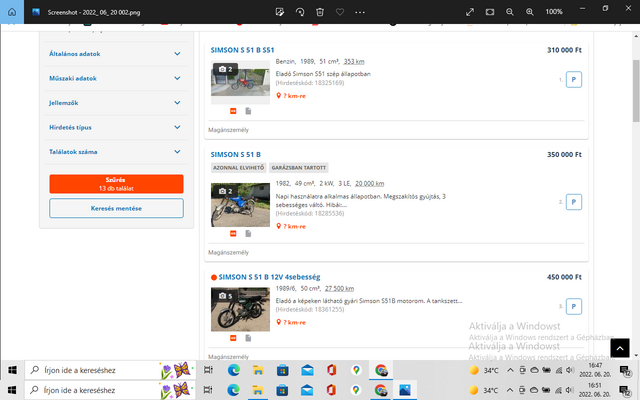Image resolution: width=640 pixels, height=400 pixels.
Task: Click the P parking button on the 310 000 Ft listing
Action: pyautogui.click(x=573, y=80)
